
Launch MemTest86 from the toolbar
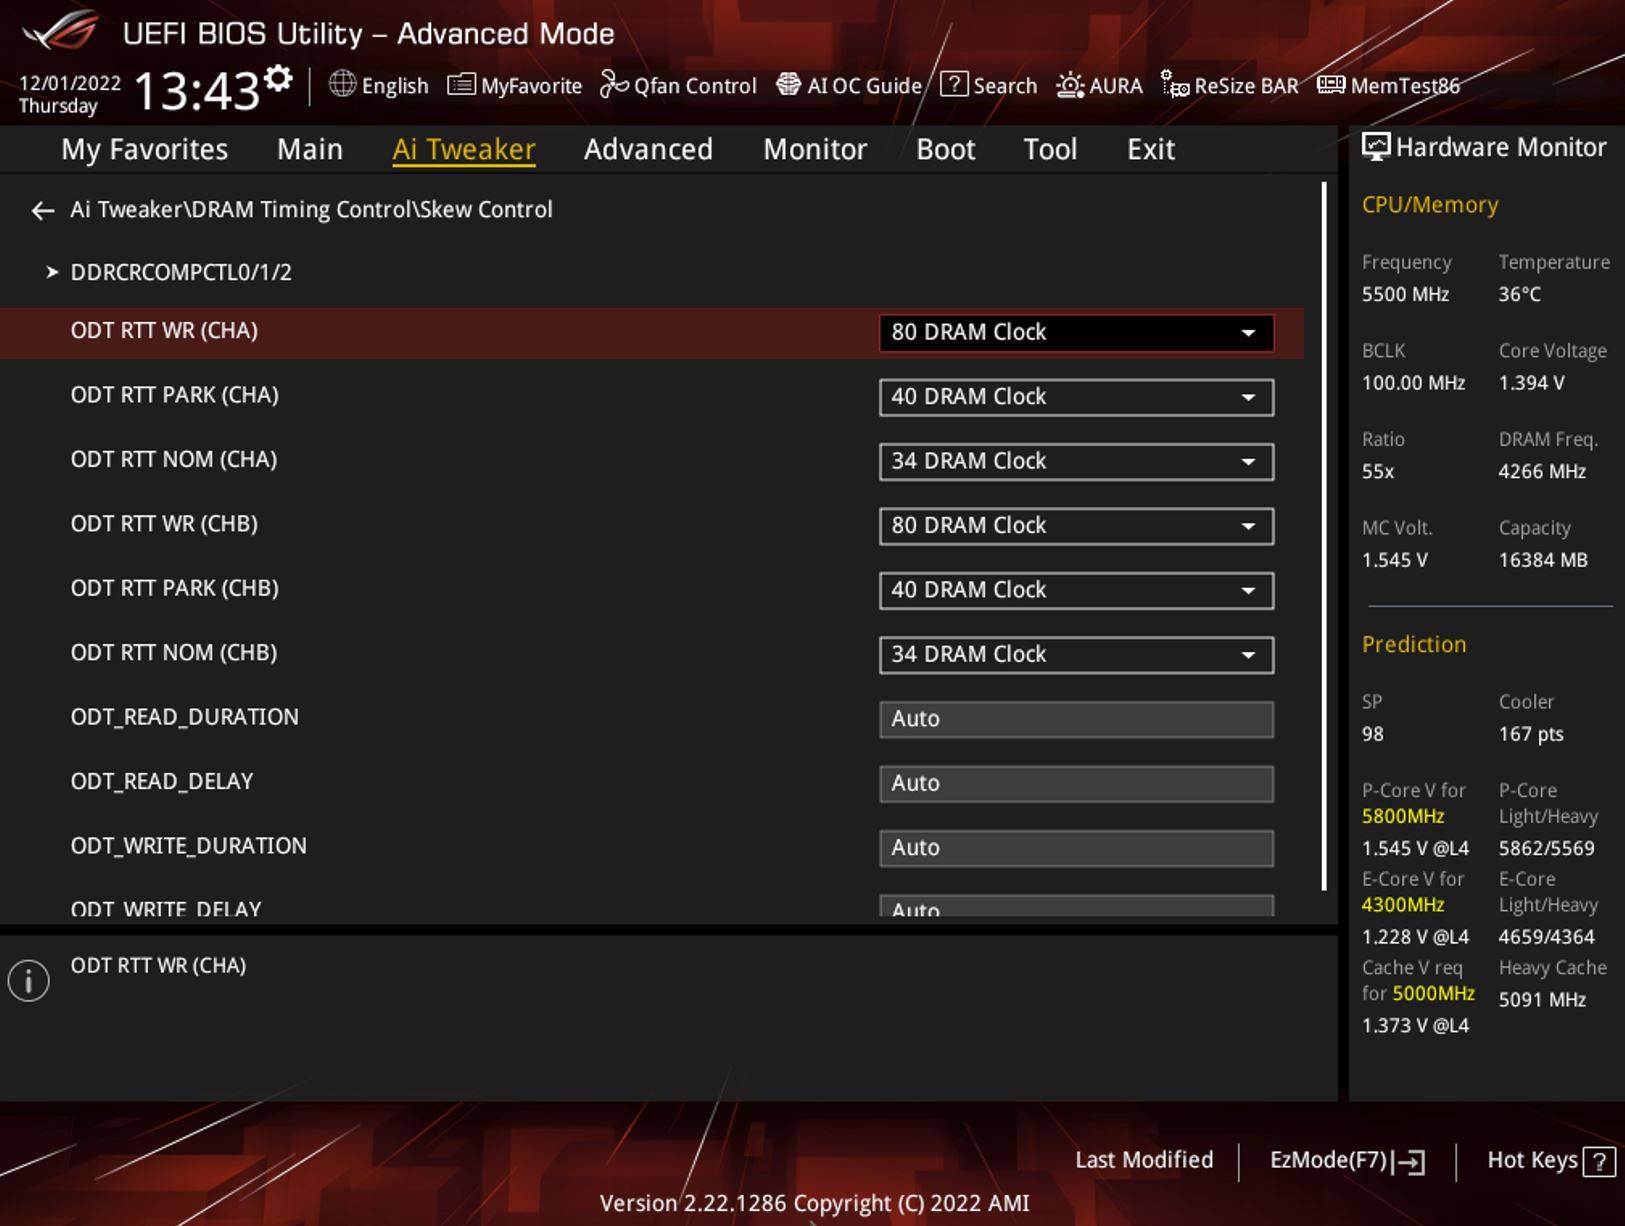click(x=1385, y=86)
